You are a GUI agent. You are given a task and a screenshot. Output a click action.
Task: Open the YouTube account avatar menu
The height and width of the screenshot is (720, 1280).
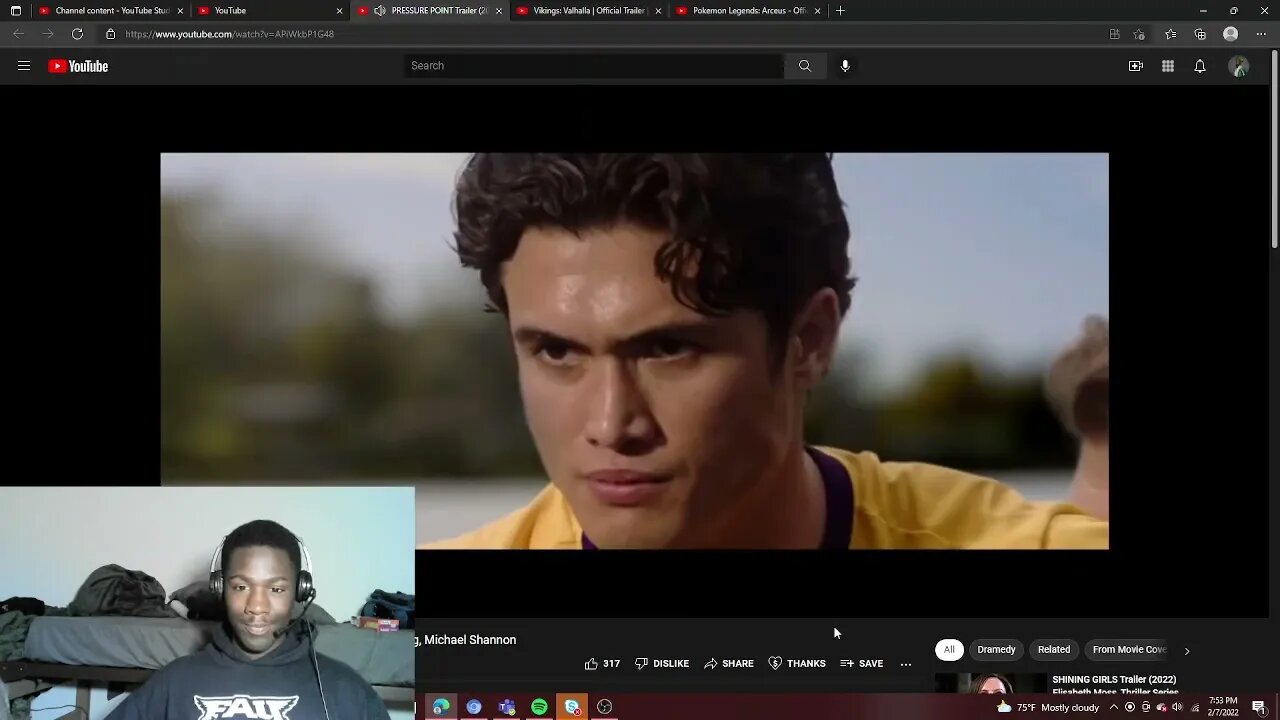(x=1239, y=66)
